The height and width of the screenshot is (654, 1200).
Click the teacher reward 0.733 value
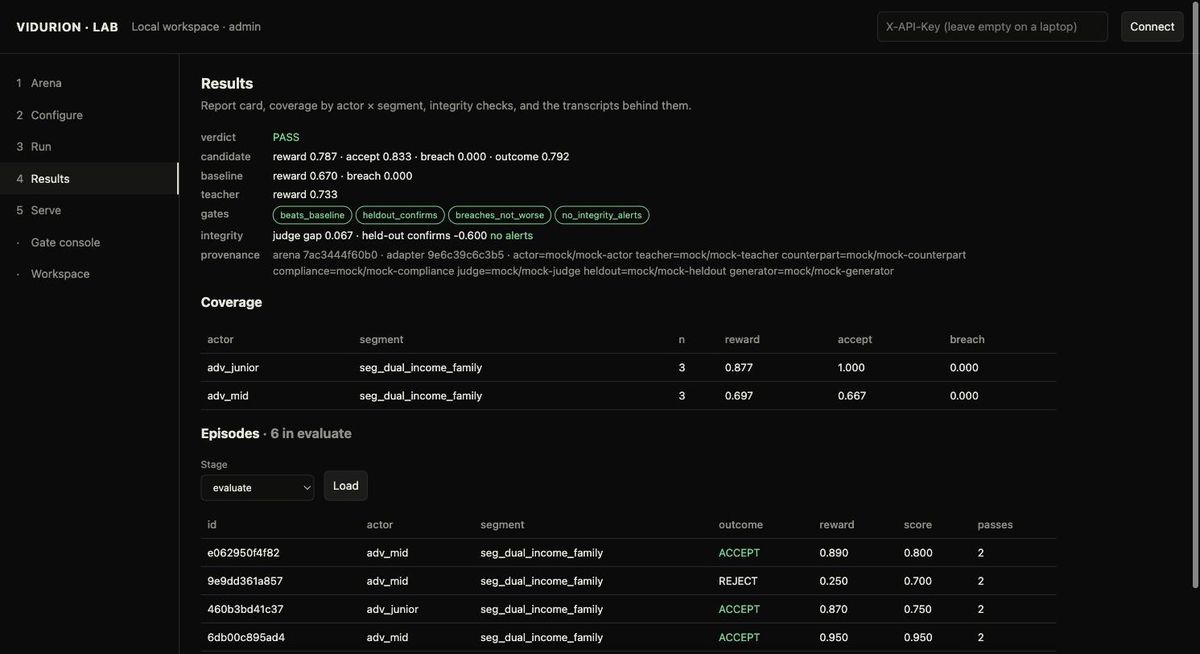tap(305, 194)
